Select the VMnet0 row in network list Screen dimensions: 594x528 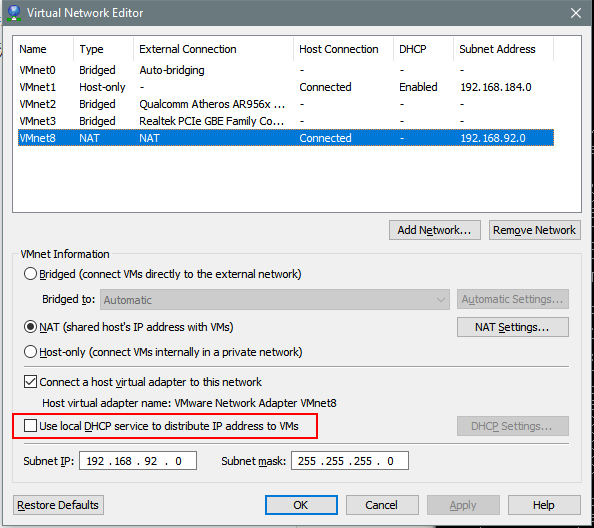tap(286, 70)
